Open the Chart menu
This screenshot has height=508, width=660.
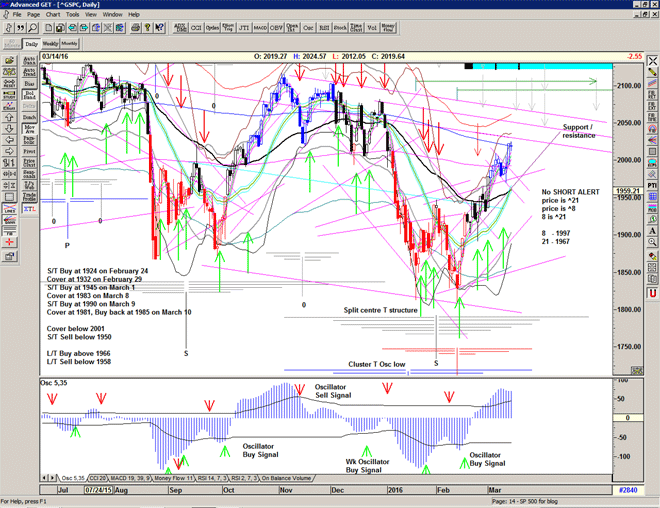click(52, 15)
